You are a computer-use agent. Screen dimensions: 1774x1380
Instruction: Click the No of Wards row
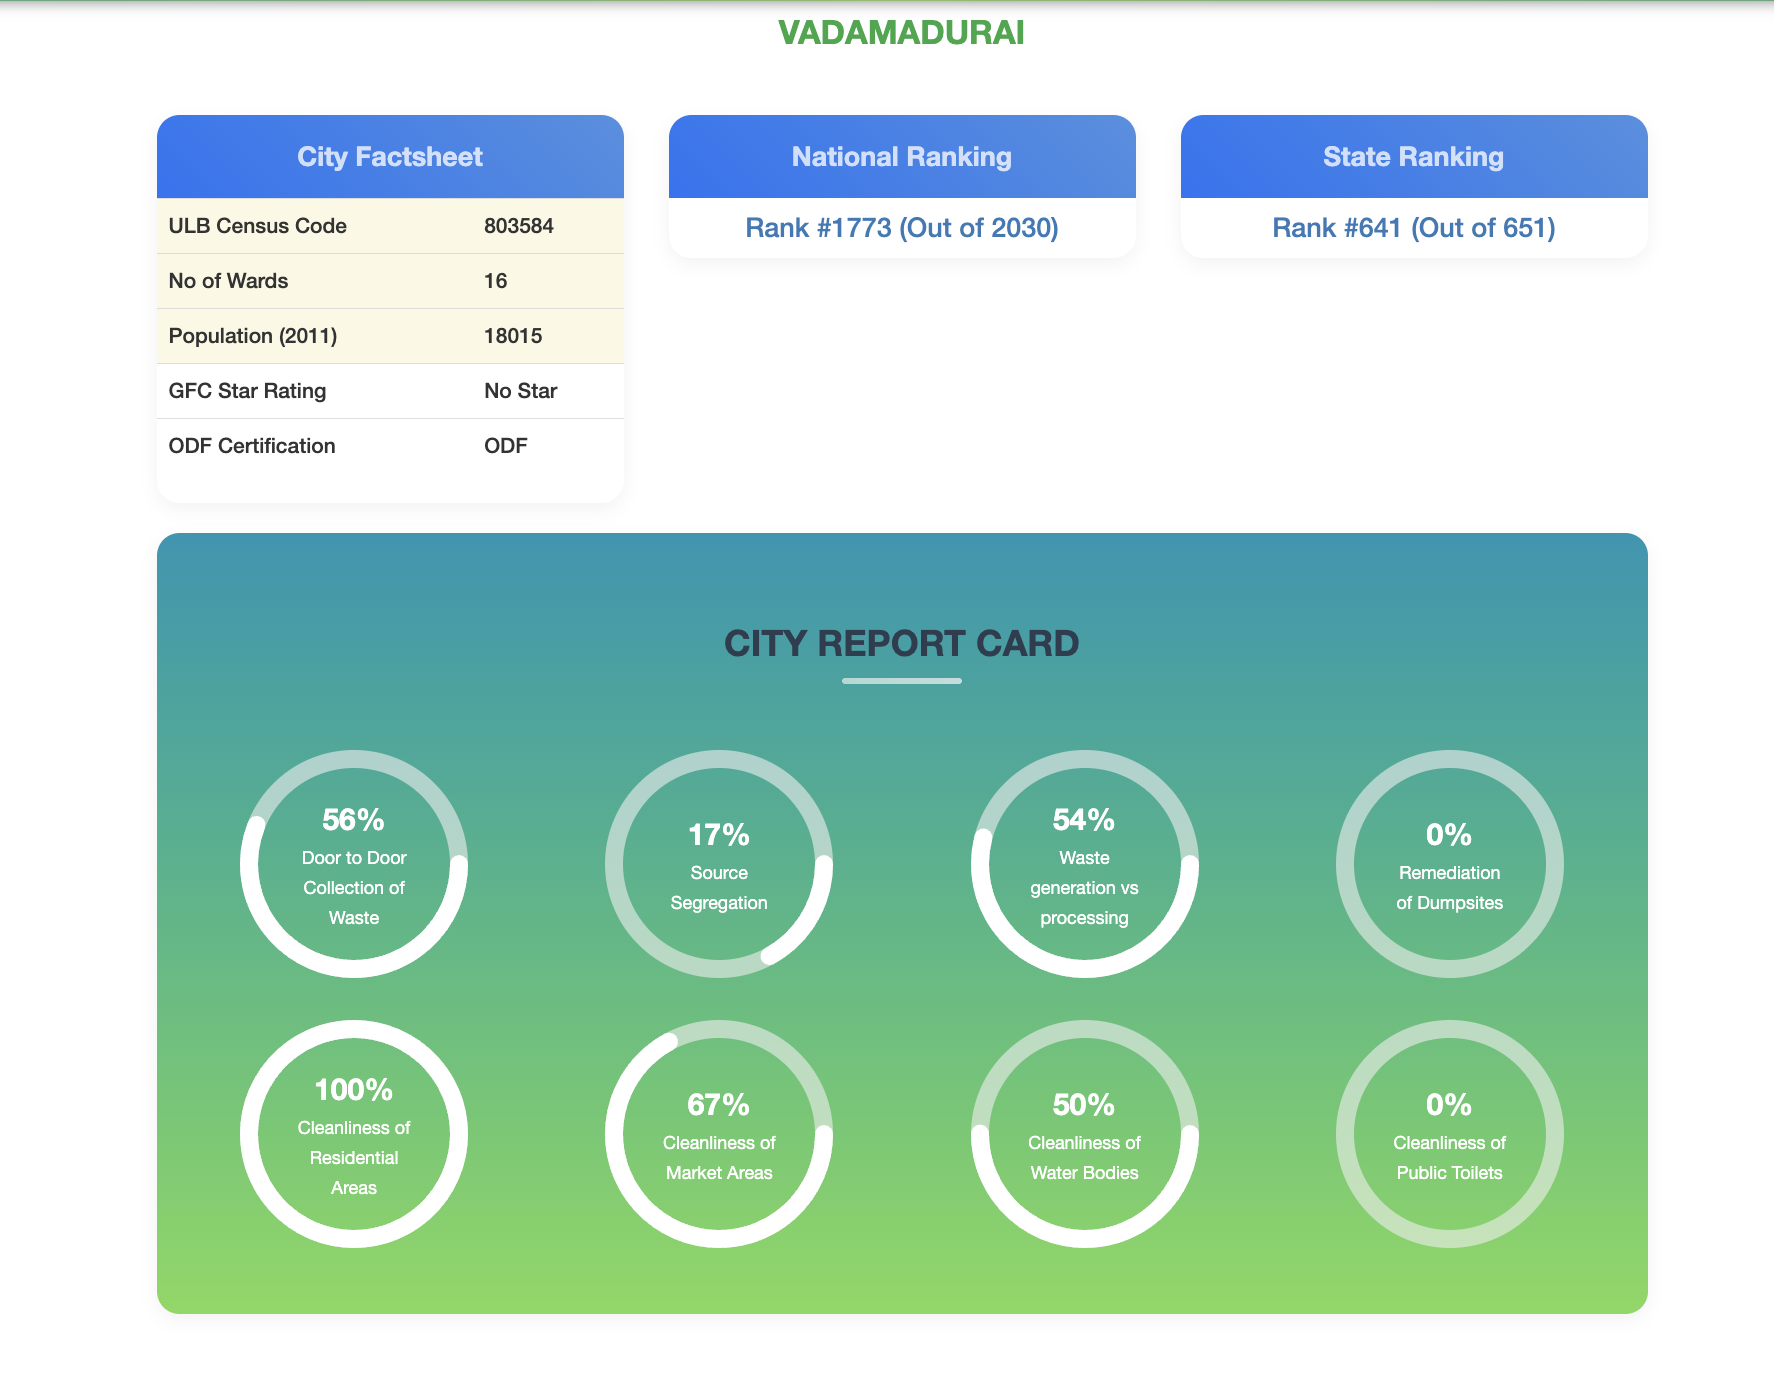[x=390, y=281]
